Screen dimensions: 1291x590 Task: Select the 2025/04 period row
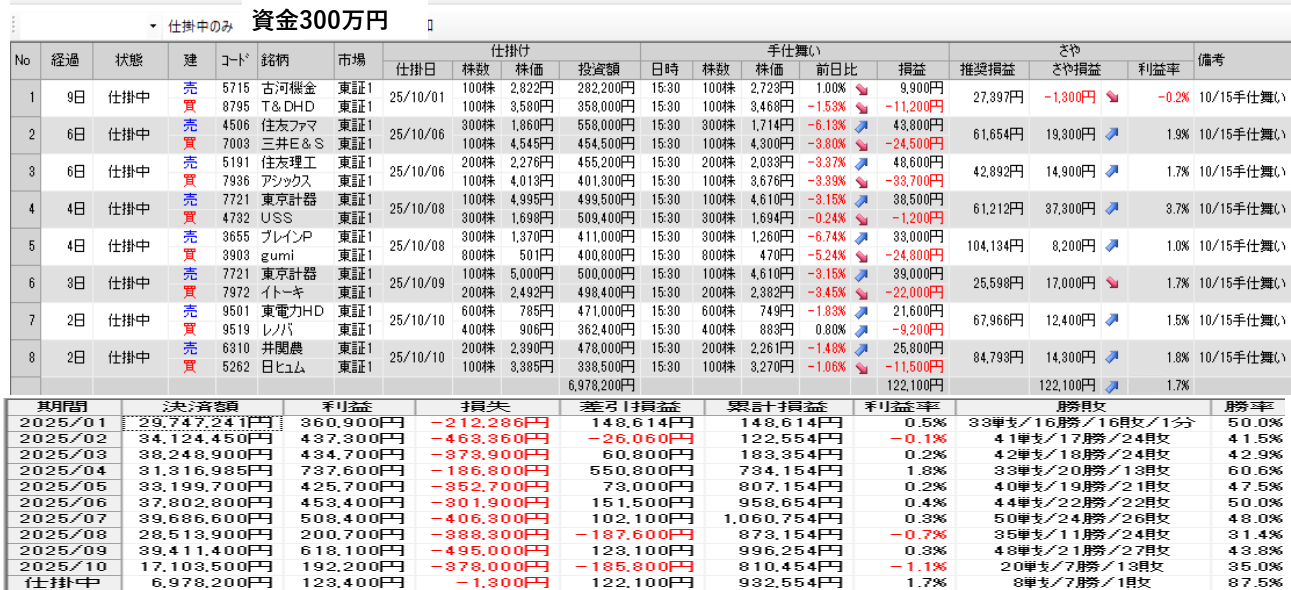click(x=60, y=472)
